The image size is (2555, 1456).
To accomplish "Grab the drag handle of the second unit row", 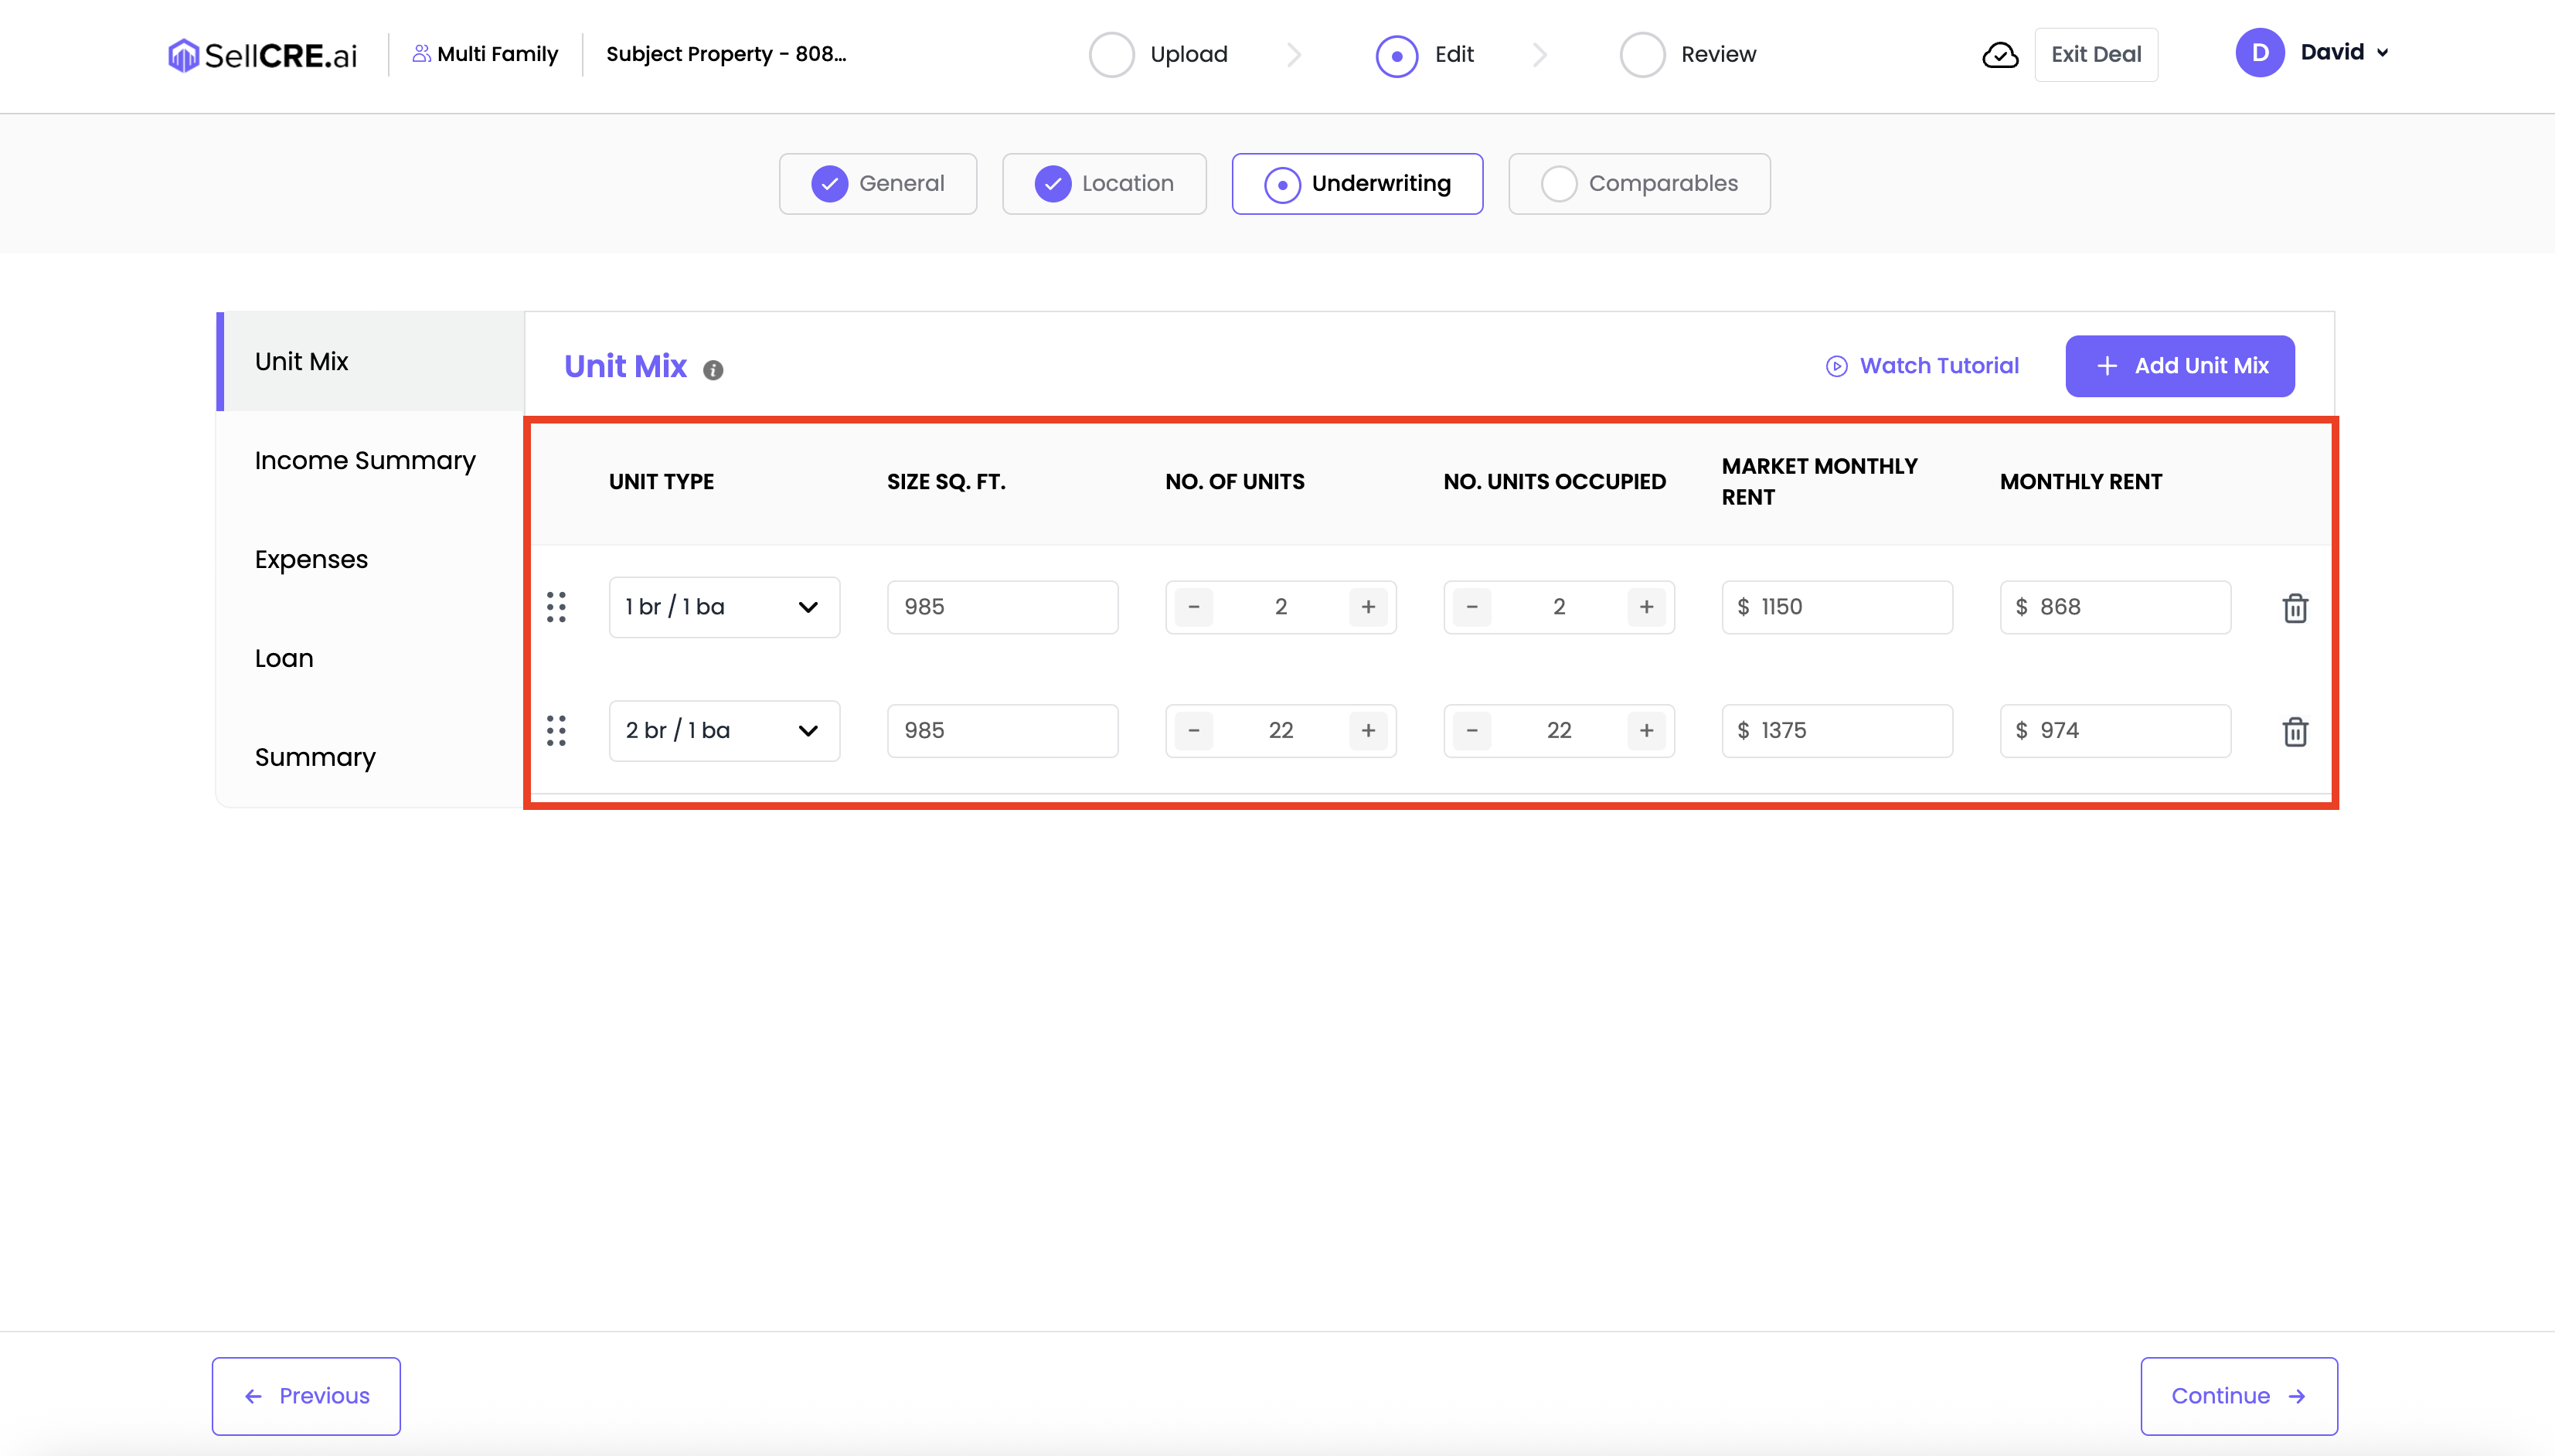I will click(556, 731).
